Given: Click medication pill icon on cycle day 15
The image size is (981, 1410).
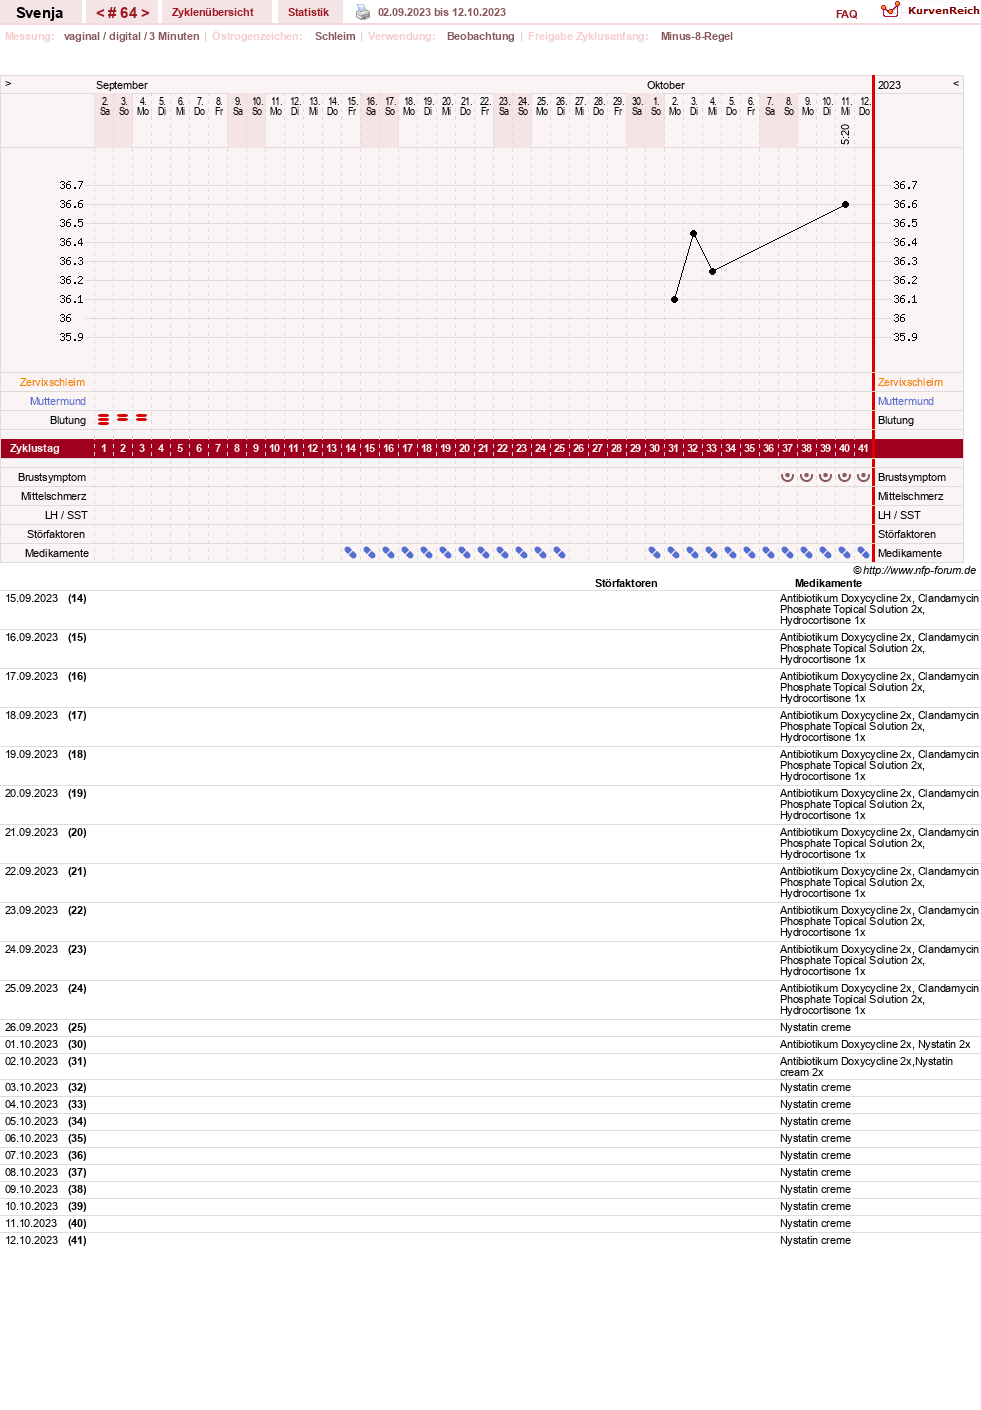Looking at the screenshot, I should 369,552.
